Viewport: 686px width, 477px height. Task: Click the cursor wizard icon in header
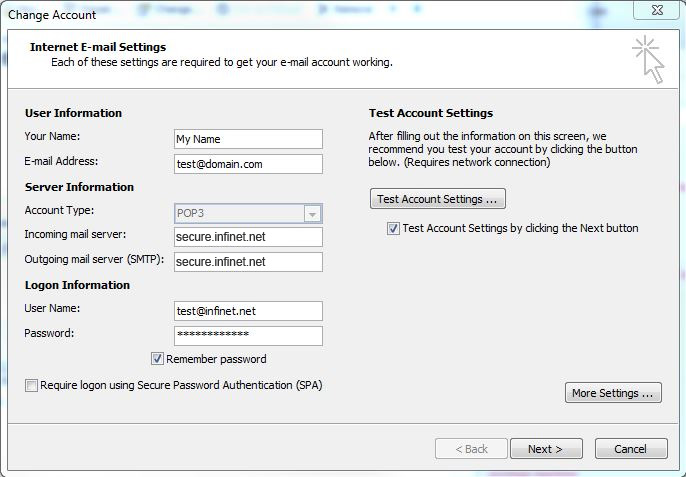pos(648,60)
